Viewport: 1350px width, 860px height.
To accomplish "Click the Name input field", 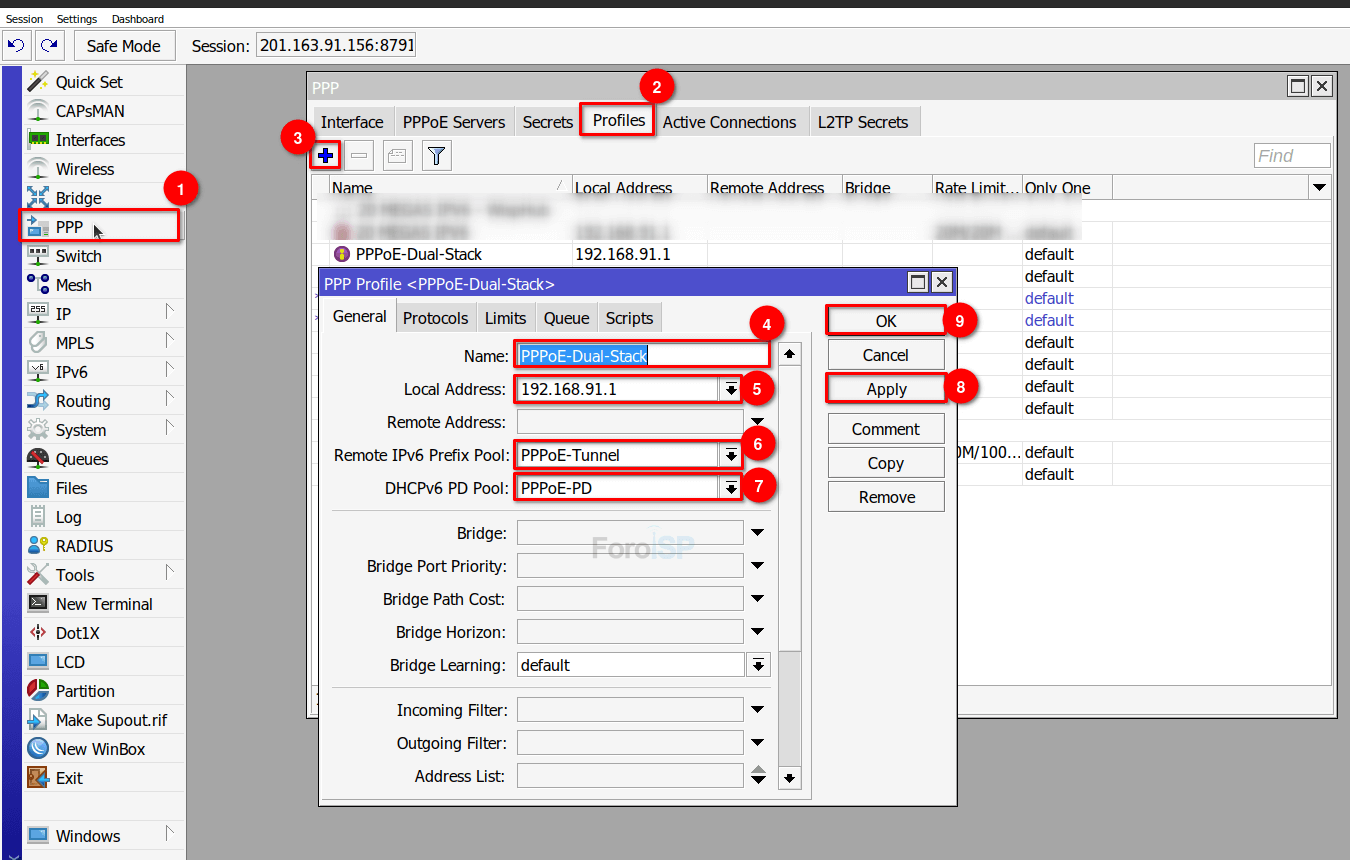I will 642,355.
